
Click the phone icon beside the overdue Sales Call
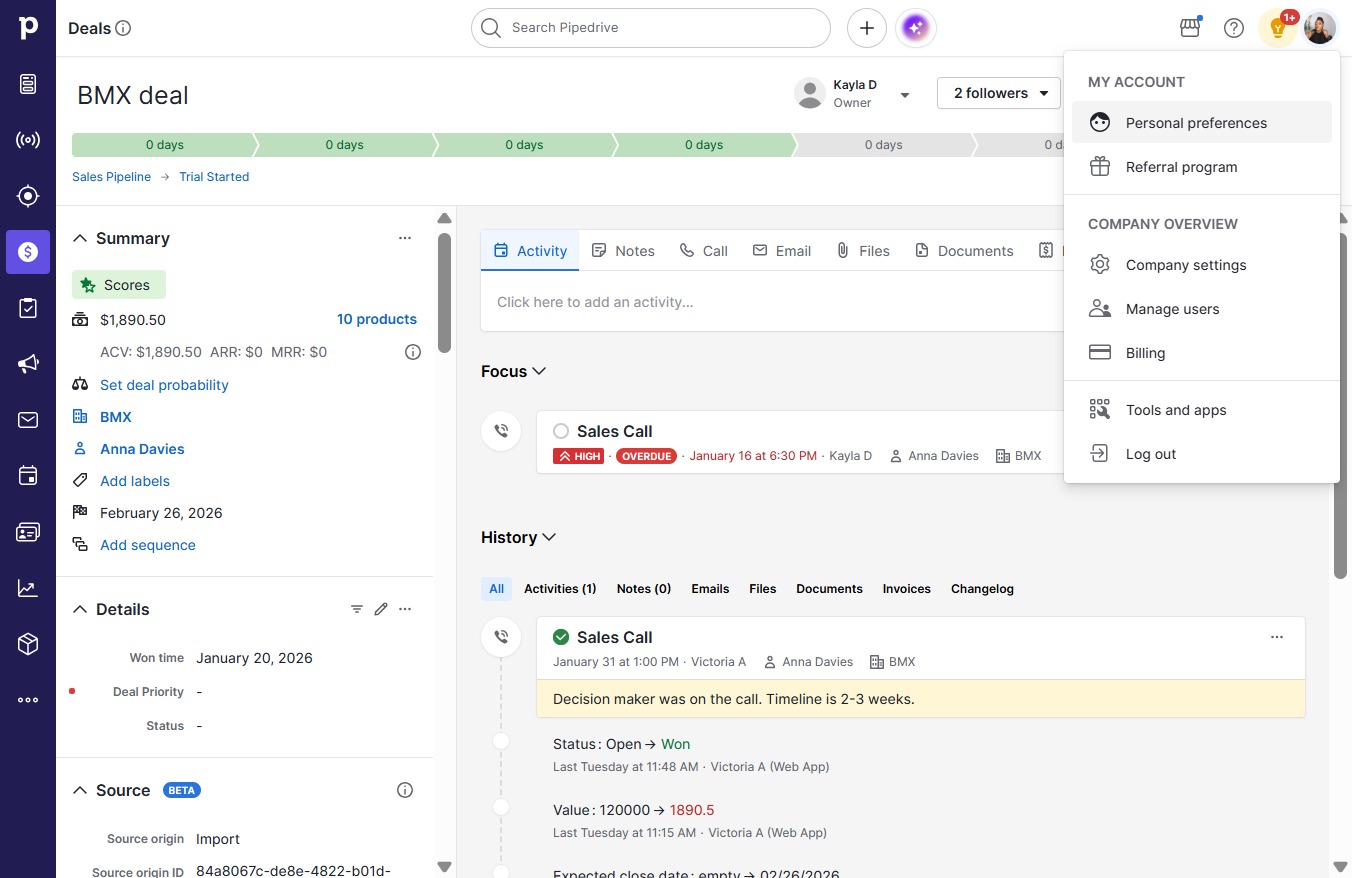point(501,431)
